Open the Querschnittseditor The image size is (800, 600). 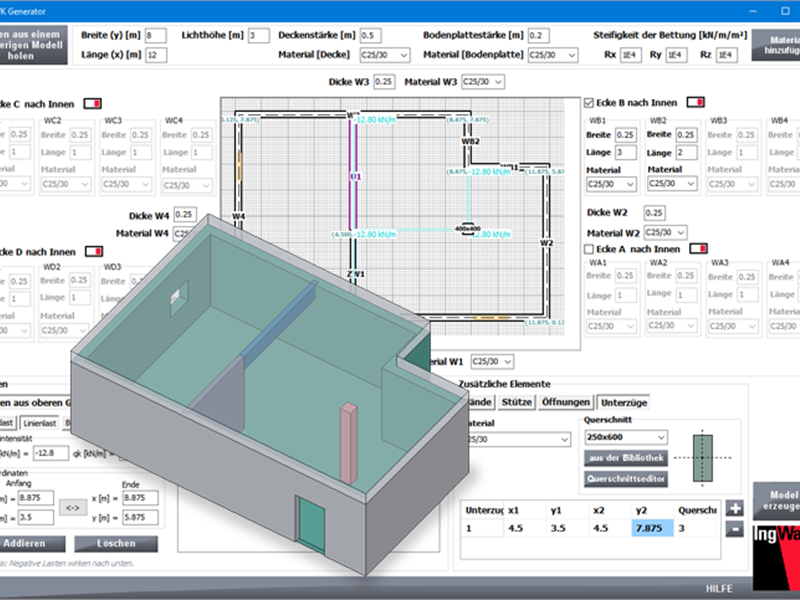tap(625, 479)
